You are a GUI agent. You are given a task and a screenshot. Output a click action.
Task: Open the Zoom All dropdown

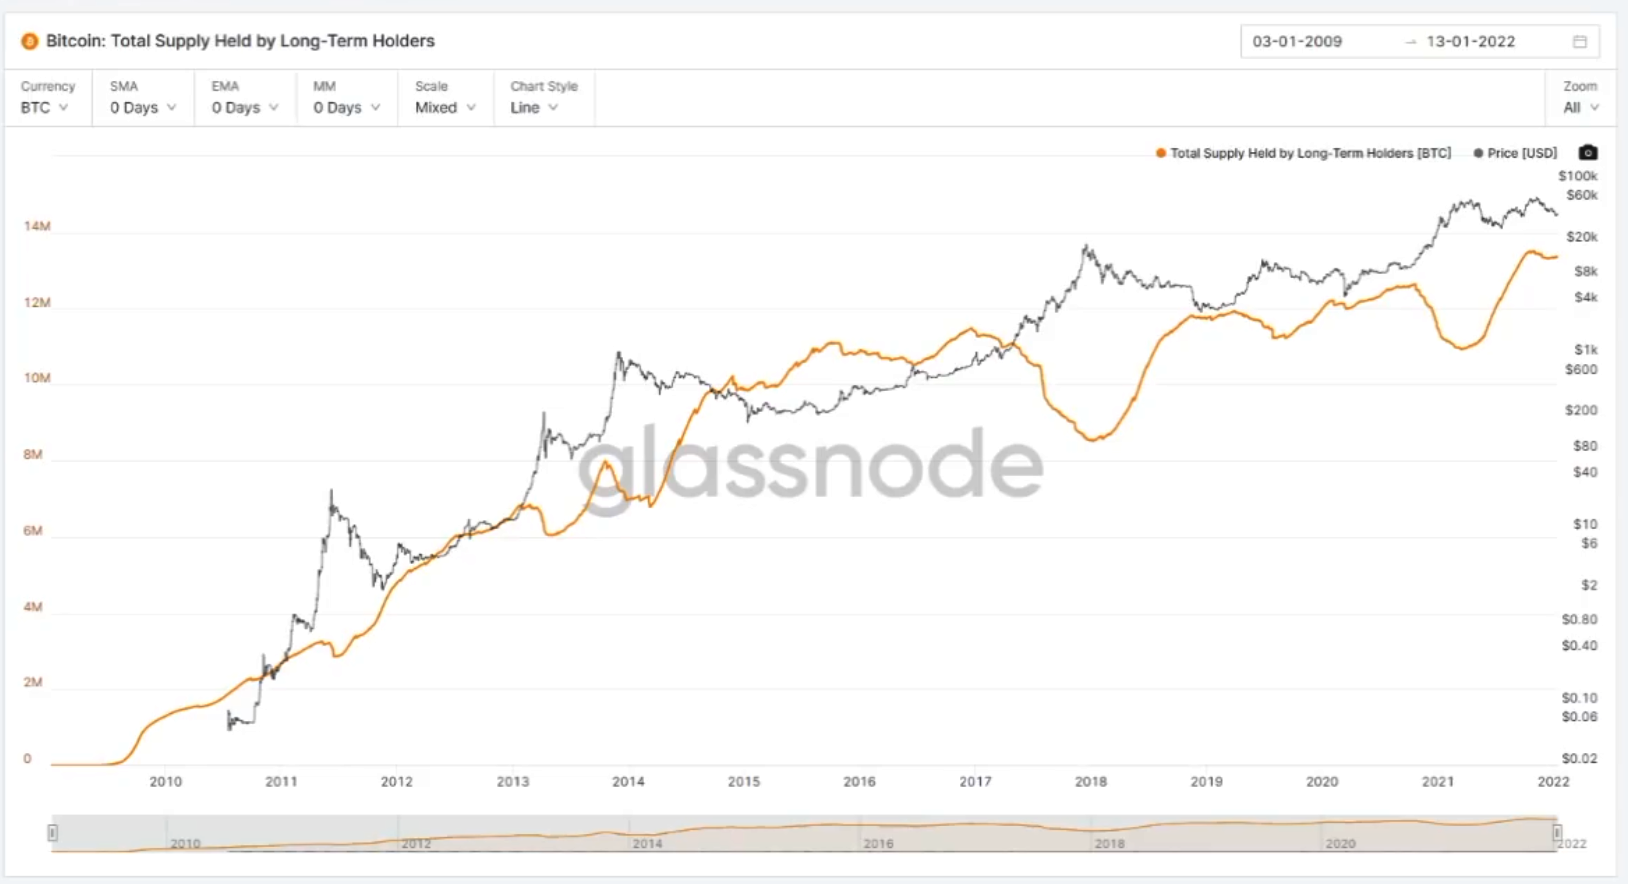[1581, 98]
